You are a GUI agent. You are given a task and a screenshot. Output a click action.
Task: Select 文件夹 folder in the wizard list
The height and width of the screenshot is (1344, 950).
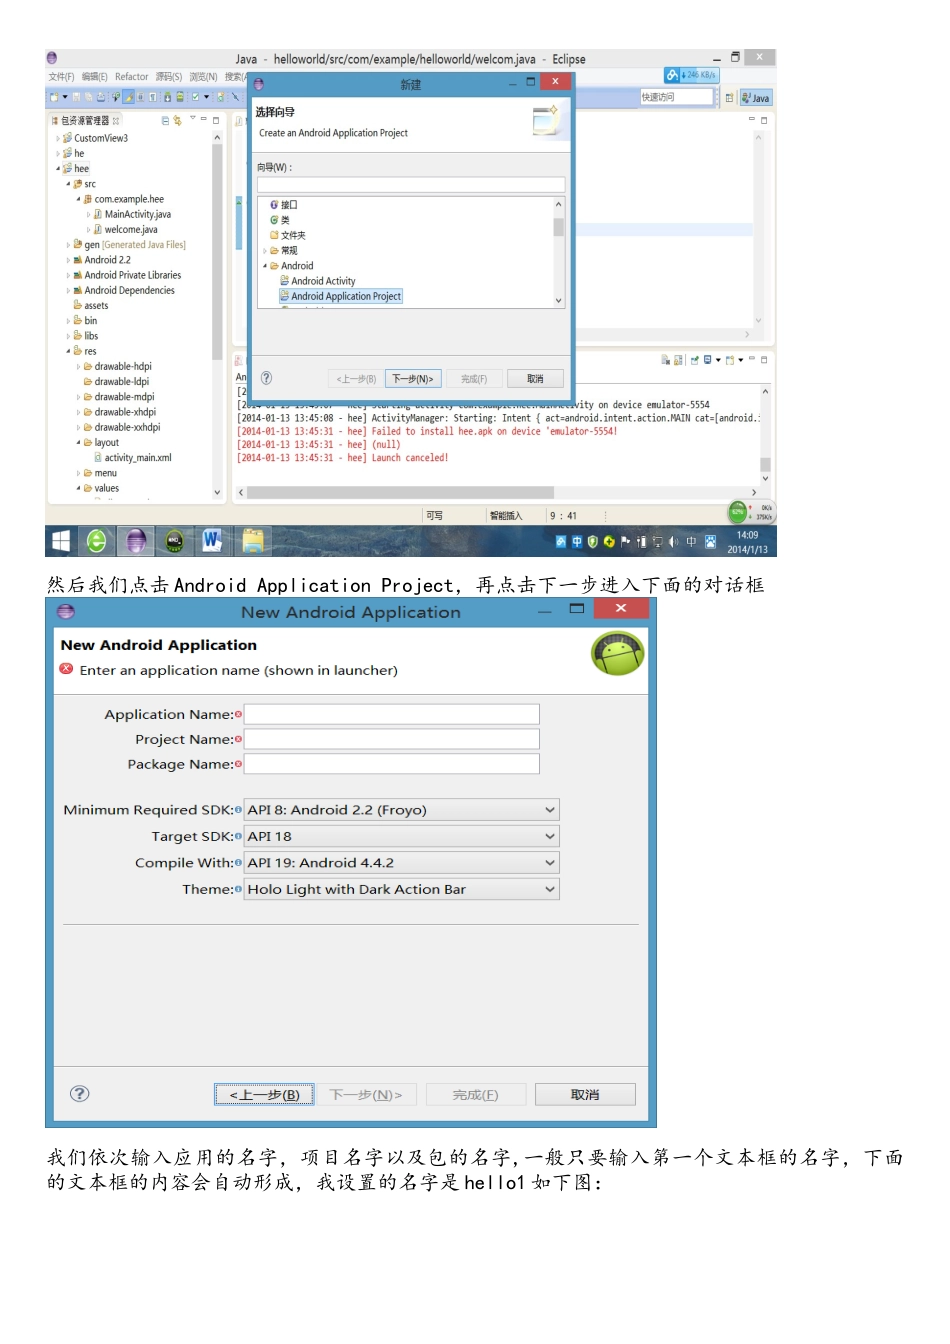pos(288,235)
